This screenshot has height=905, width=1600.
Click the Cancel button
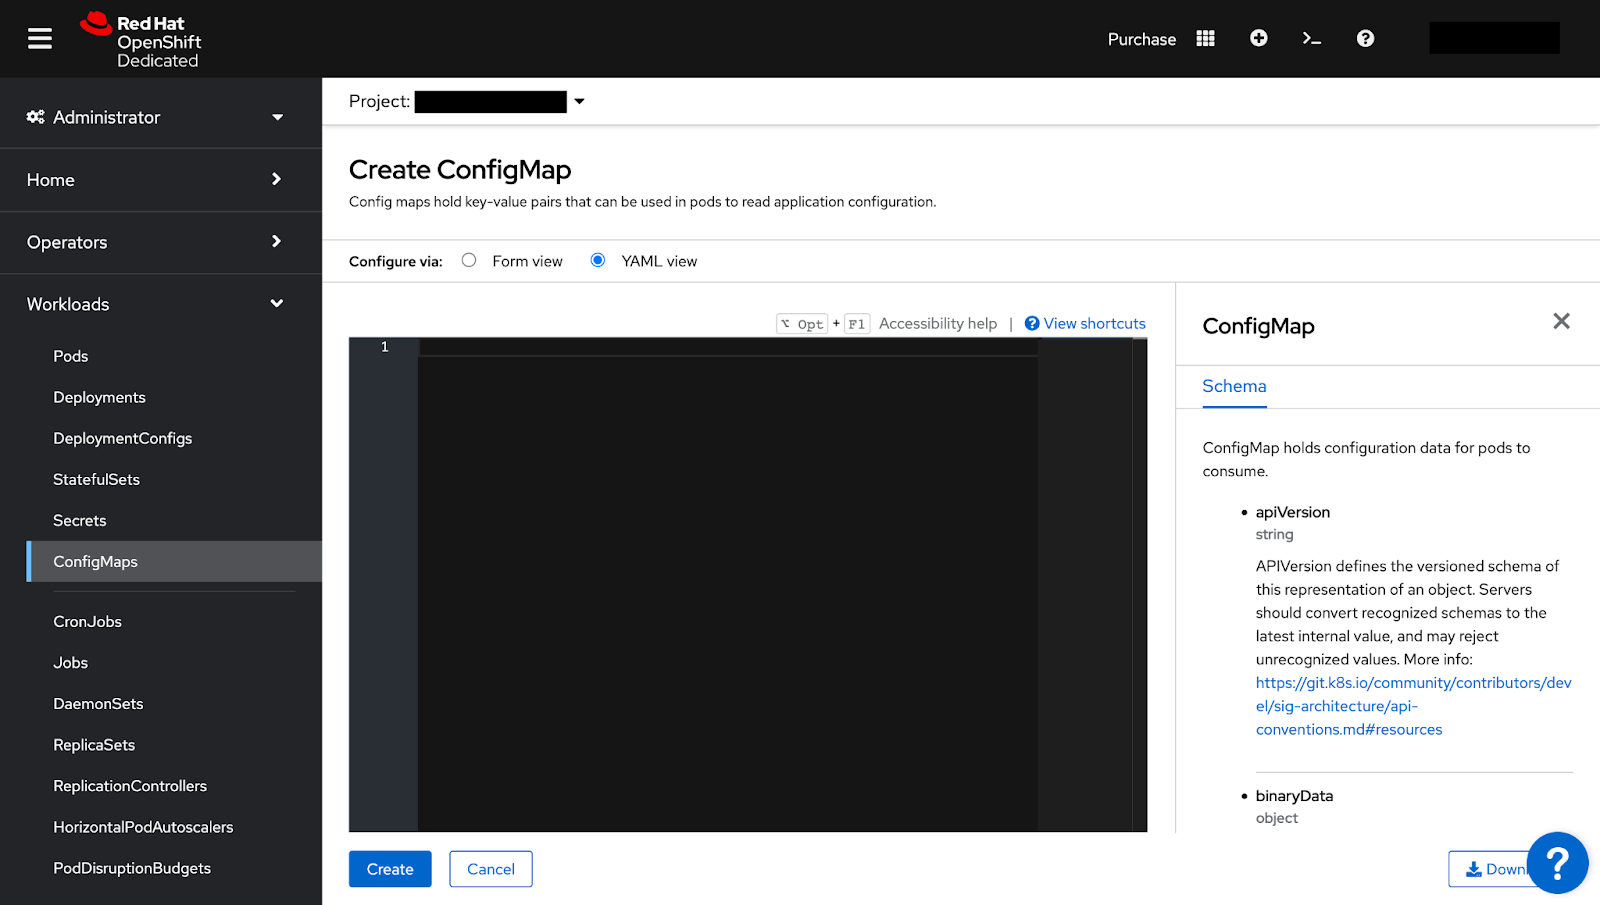pyautogui.click(x=491, y=869)
